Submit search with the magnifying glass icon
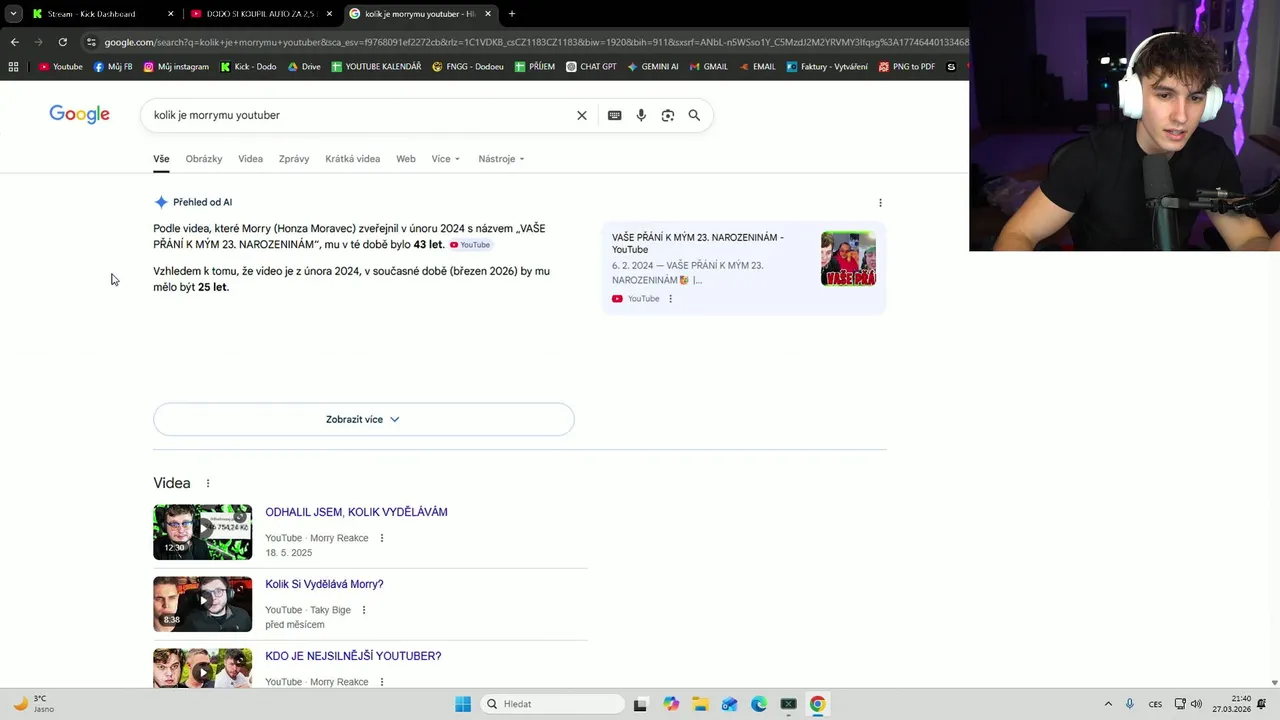The width and height of the screenshot is (1280, 720). pyautogui.click(x=694, y=115)
